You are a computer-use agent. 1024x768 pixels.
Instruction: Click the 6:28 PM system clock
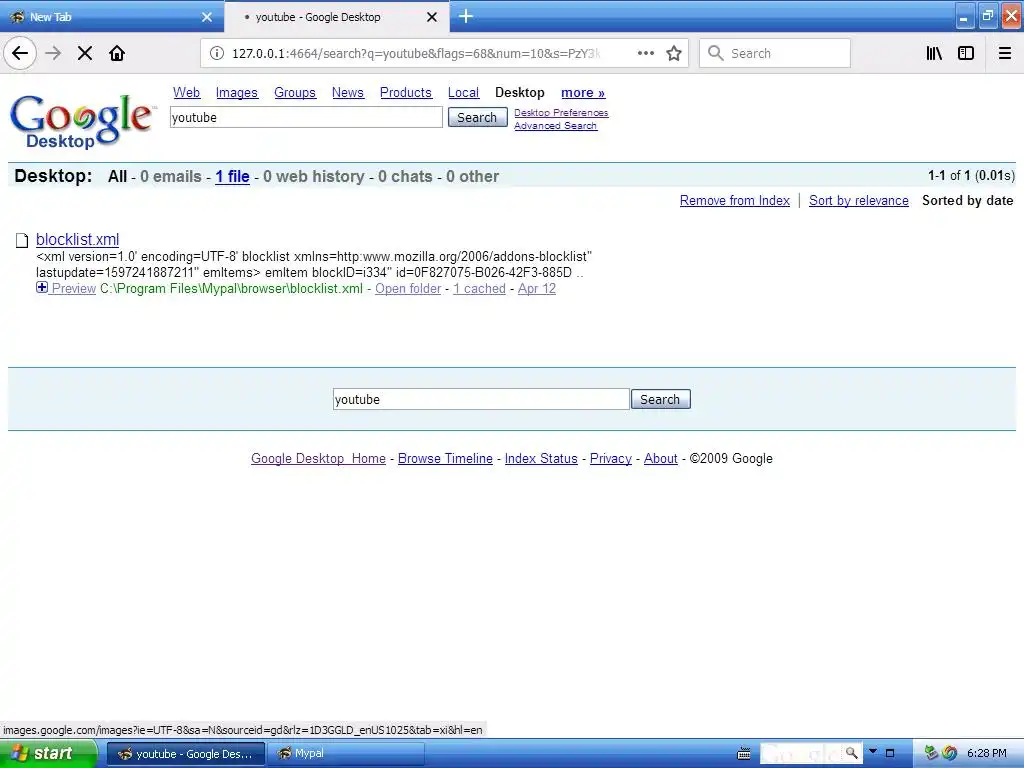click(986, 754)
